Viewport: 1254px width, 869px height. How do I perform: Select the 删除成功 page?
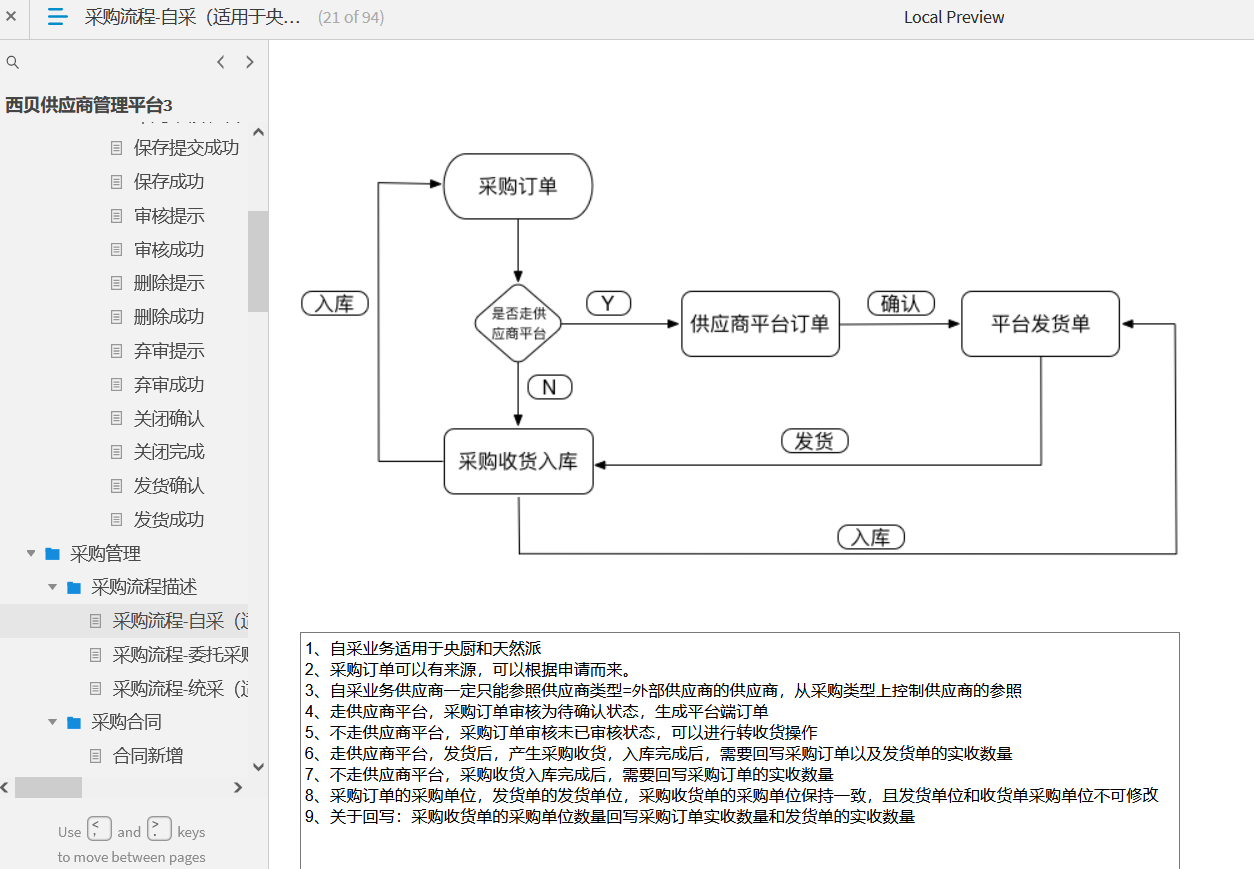(x=169, y=317)
